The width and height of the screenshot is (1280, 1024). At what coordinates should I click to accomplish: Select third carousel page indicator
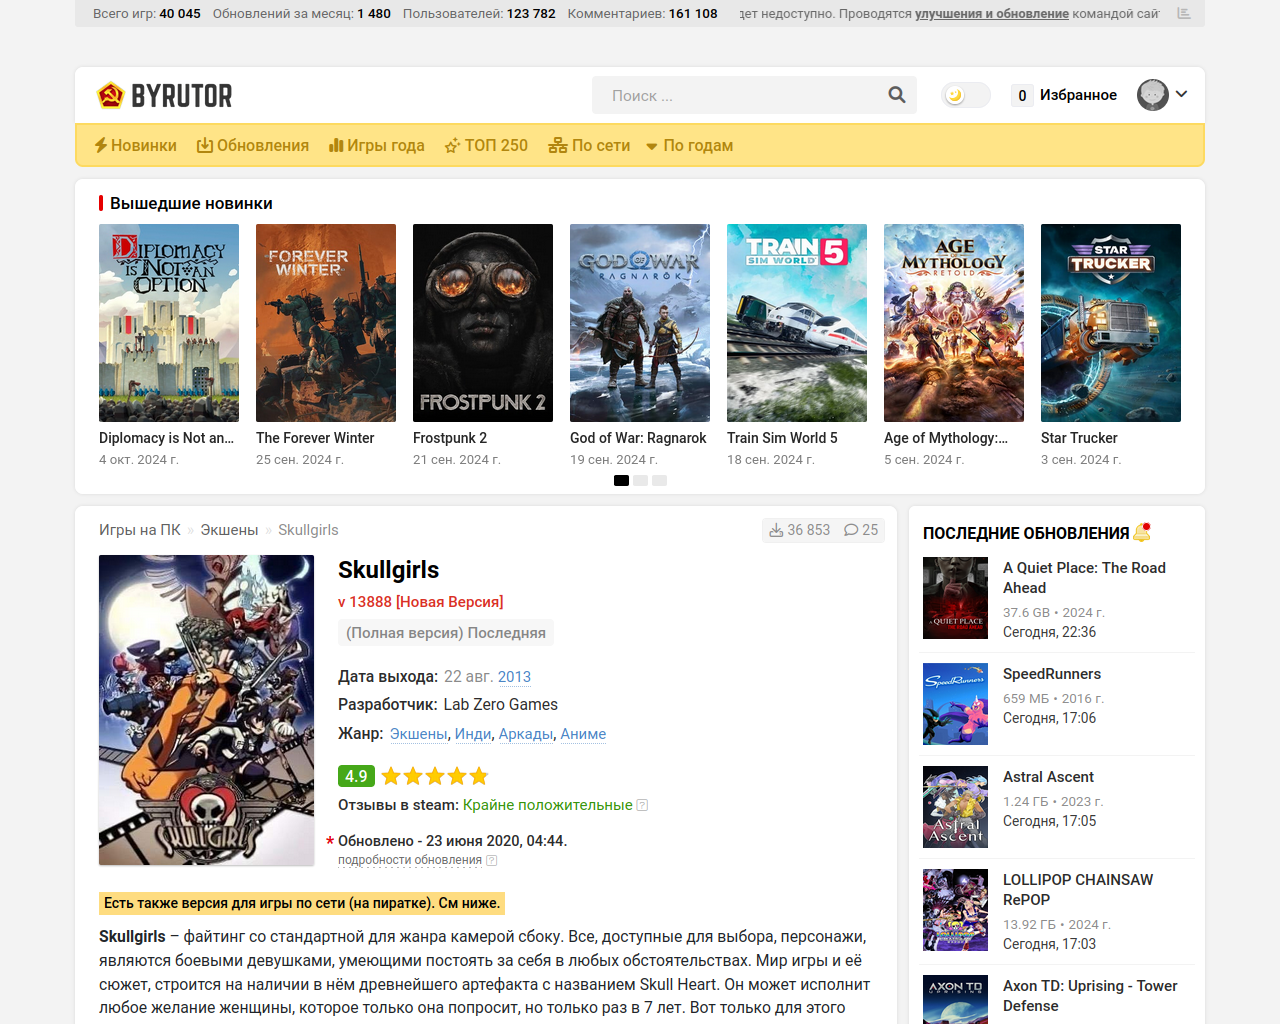click(x=659, y=481)
